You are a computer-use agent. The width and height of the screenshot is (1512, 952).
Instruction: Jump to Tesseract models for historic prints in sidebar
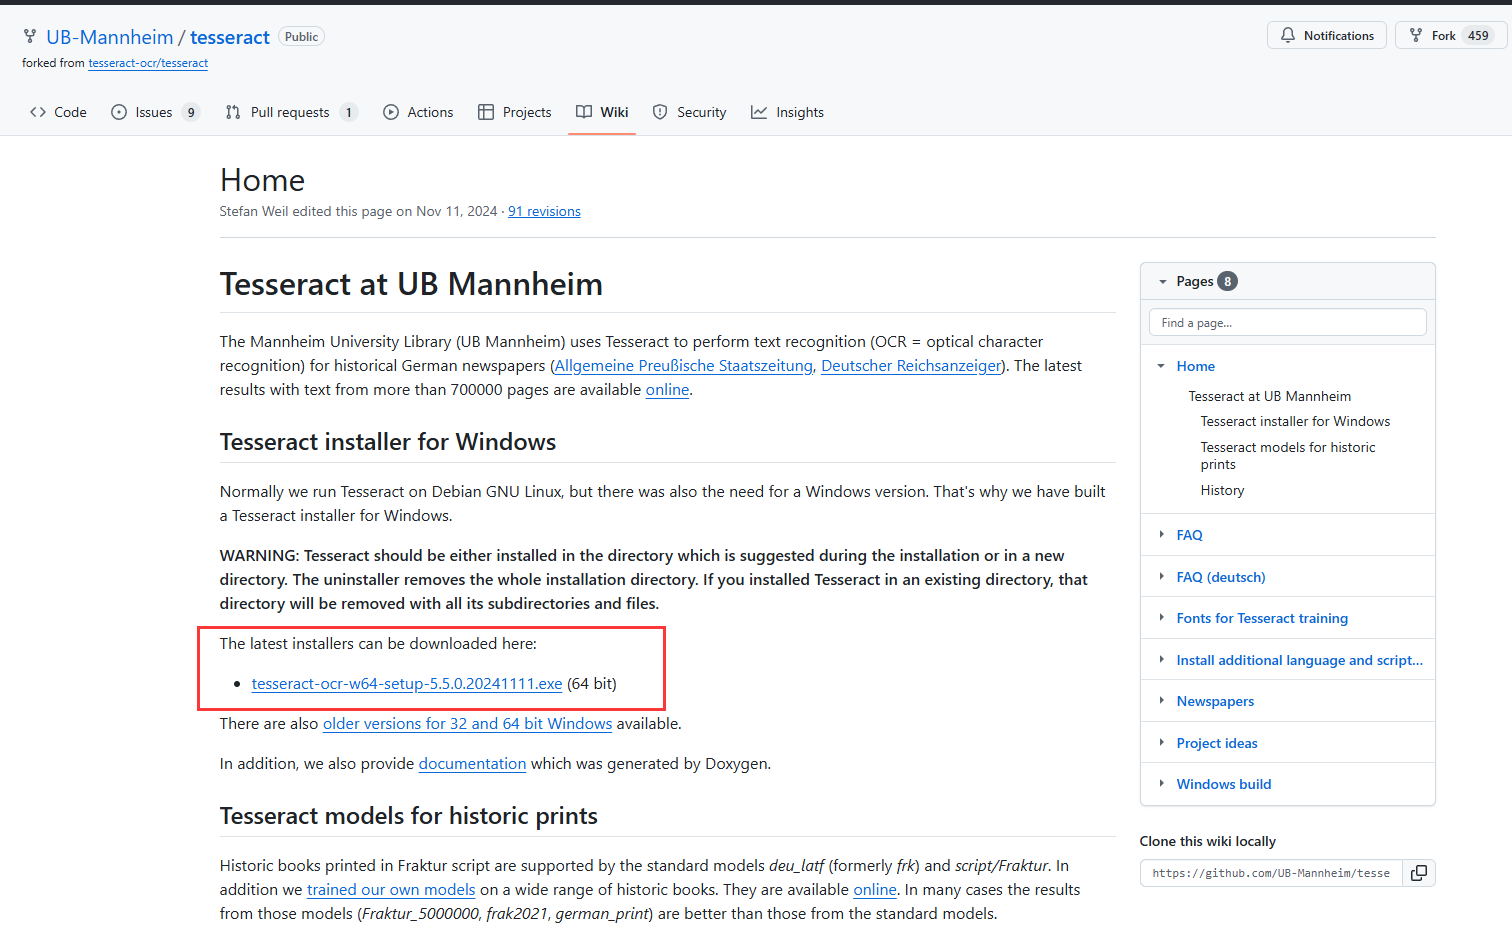1288,456
